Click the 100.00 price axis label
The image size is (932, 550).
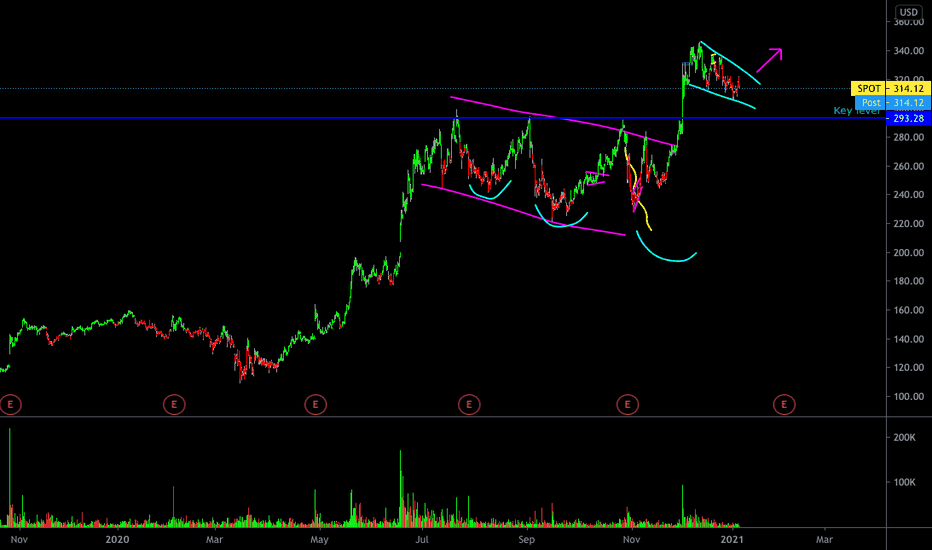tap(909, 397)
